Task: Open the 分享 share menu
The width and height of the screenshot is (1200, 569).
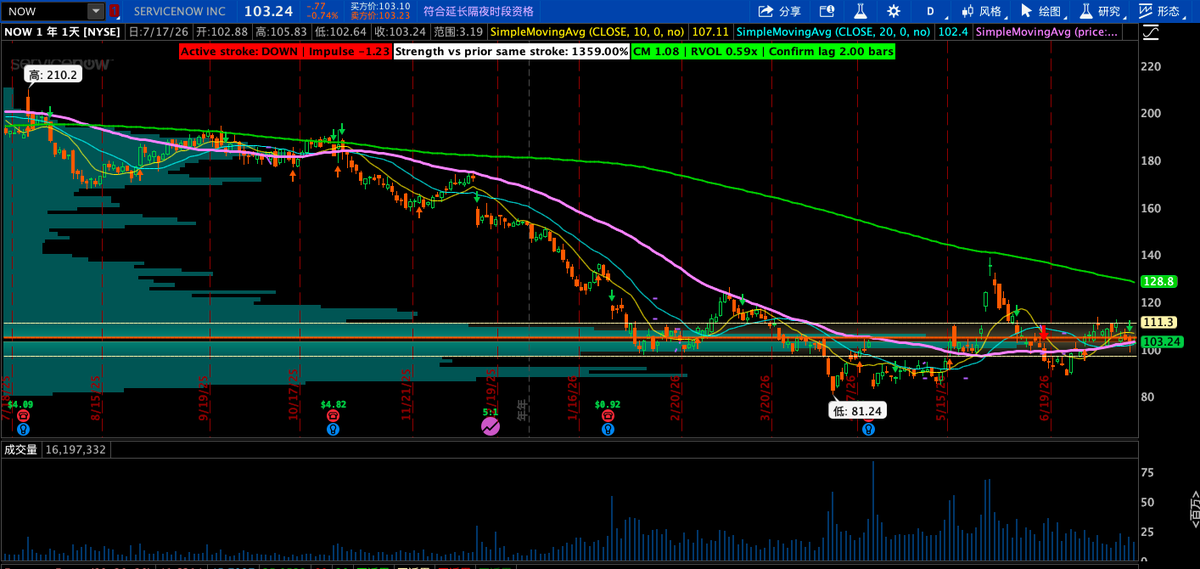Action: (780, 11)
